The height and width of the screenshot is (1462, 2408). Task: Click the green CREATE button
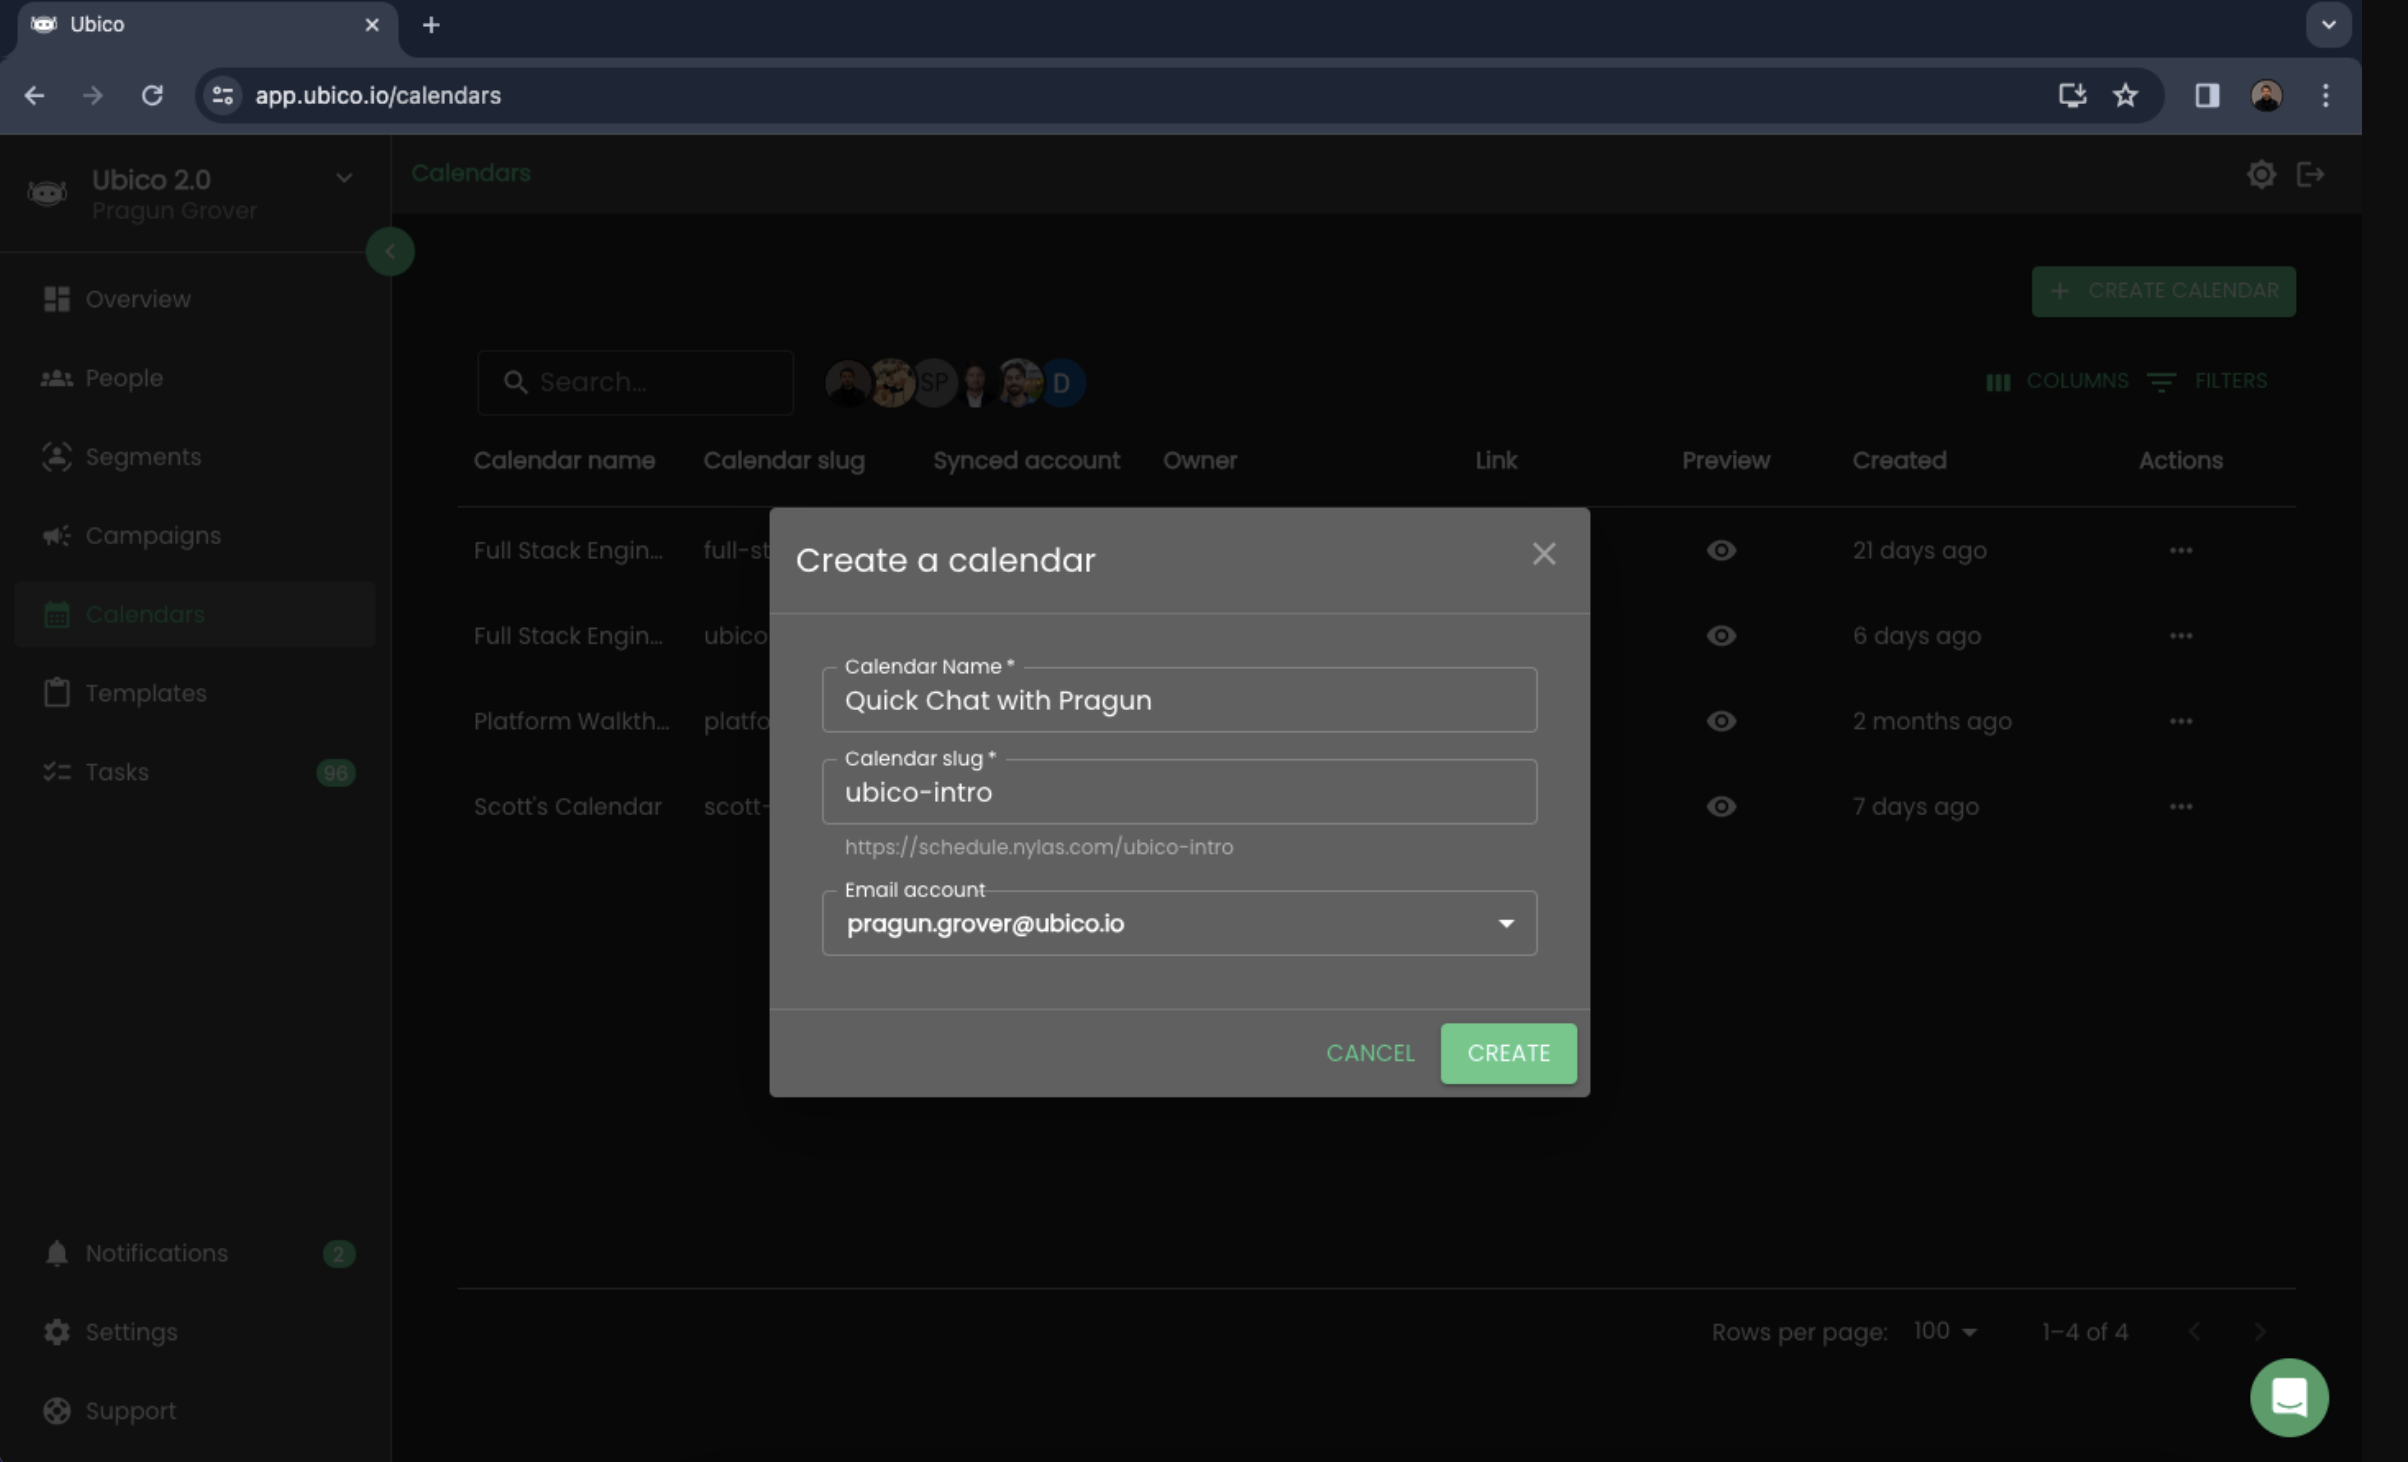point(1508,1053)
